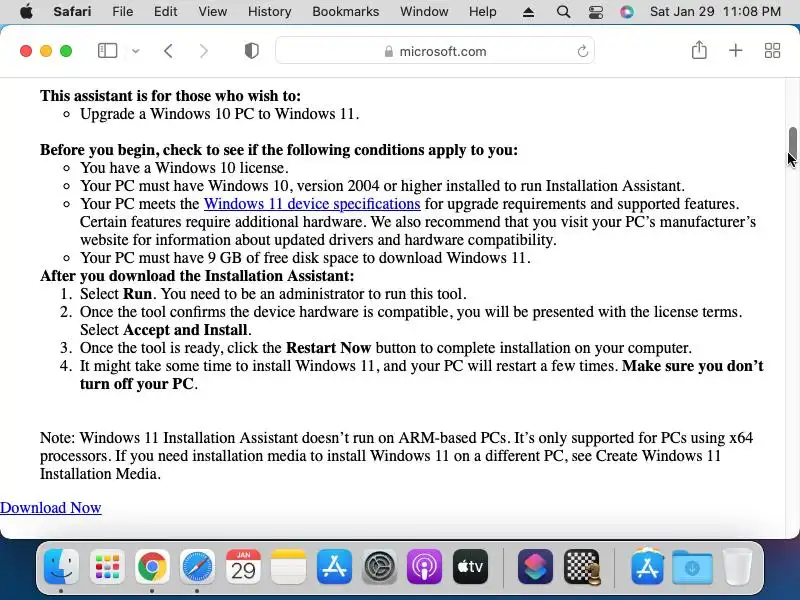Go back to the previous page
800x600 pixels.
point(168,51)
